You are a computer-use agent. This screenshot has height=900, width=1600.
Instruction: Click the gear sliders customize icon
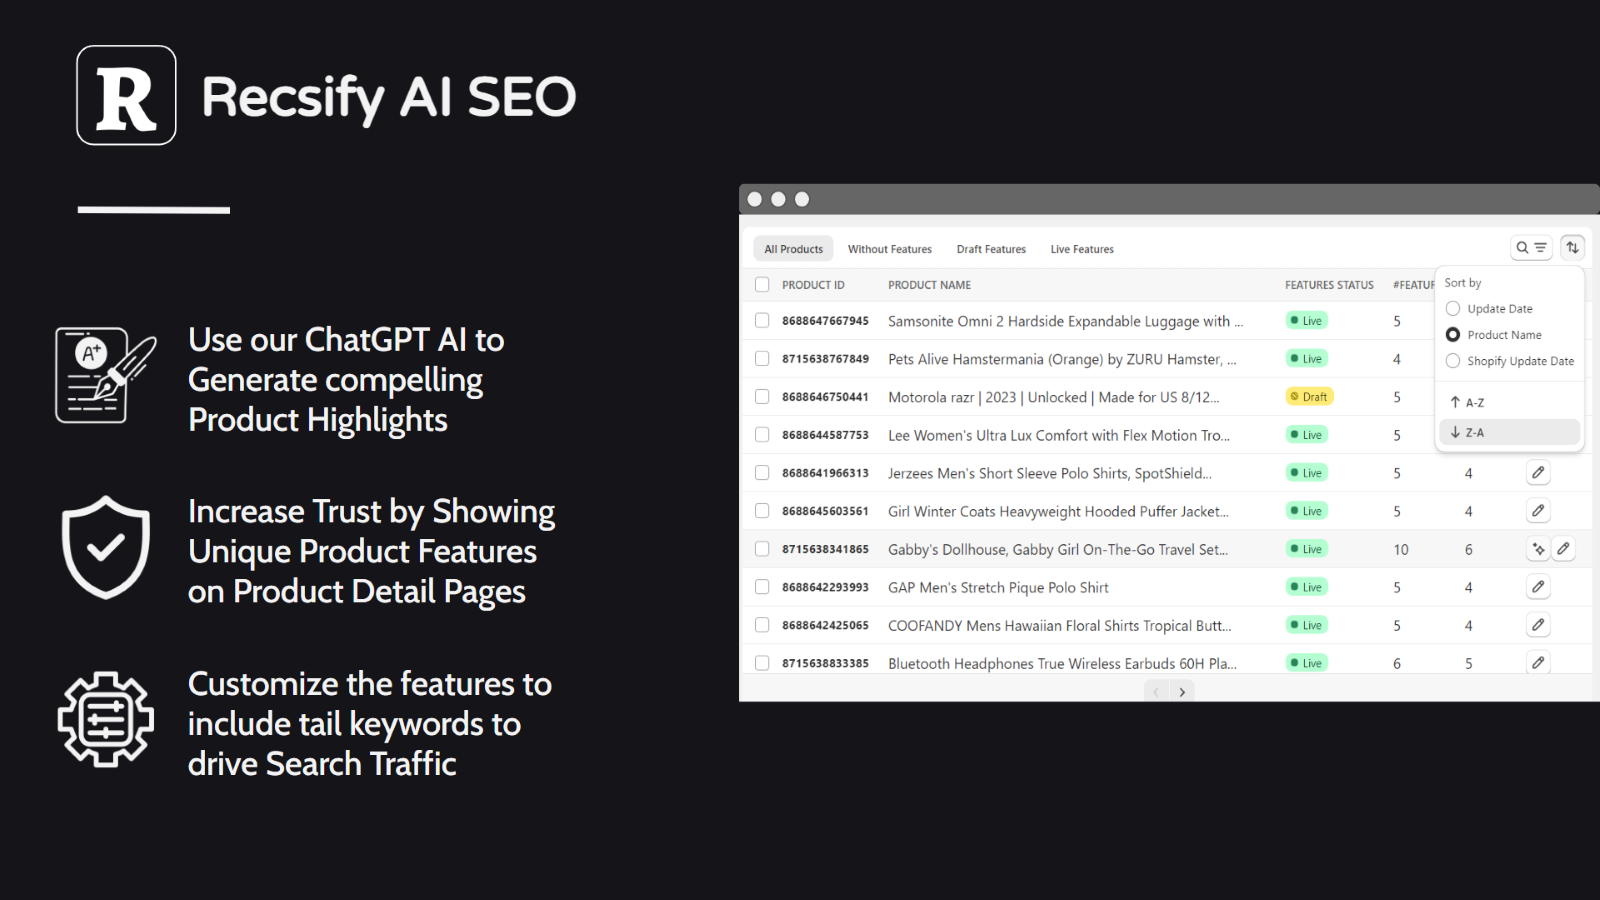click(106, 719)
